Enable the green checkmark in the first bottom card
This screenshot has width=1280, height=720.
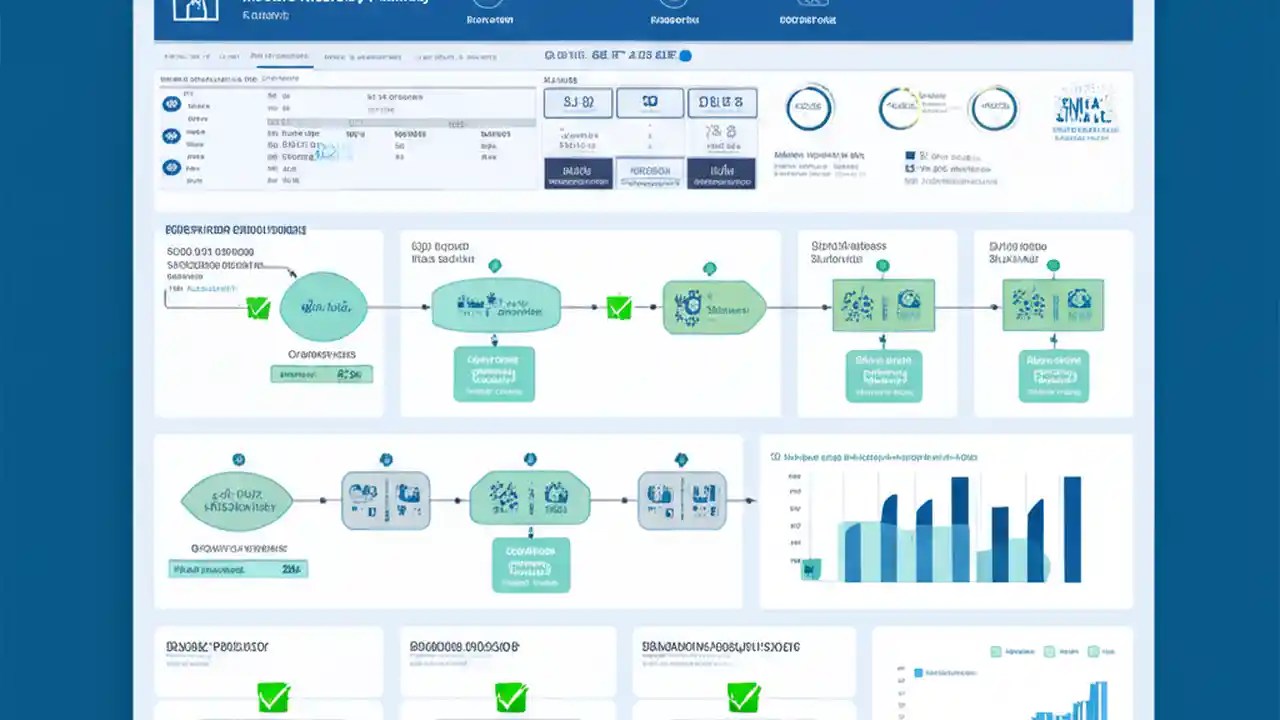(273, 695)
